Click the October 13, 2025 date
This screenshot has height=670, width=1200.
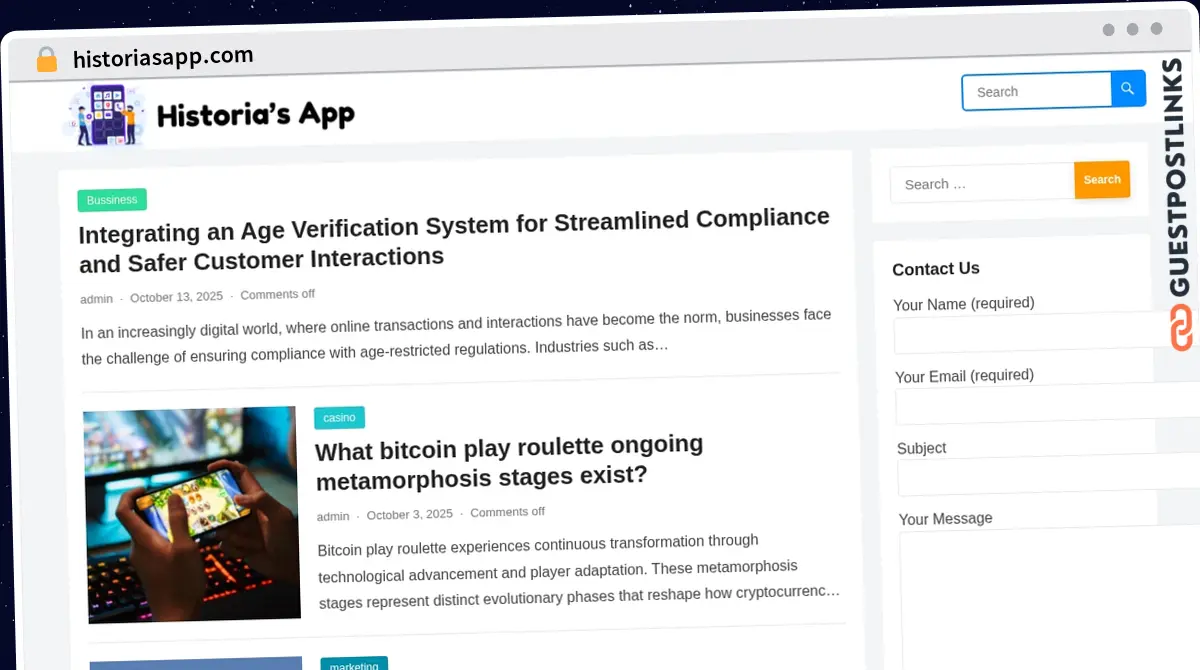pos(176,297)
